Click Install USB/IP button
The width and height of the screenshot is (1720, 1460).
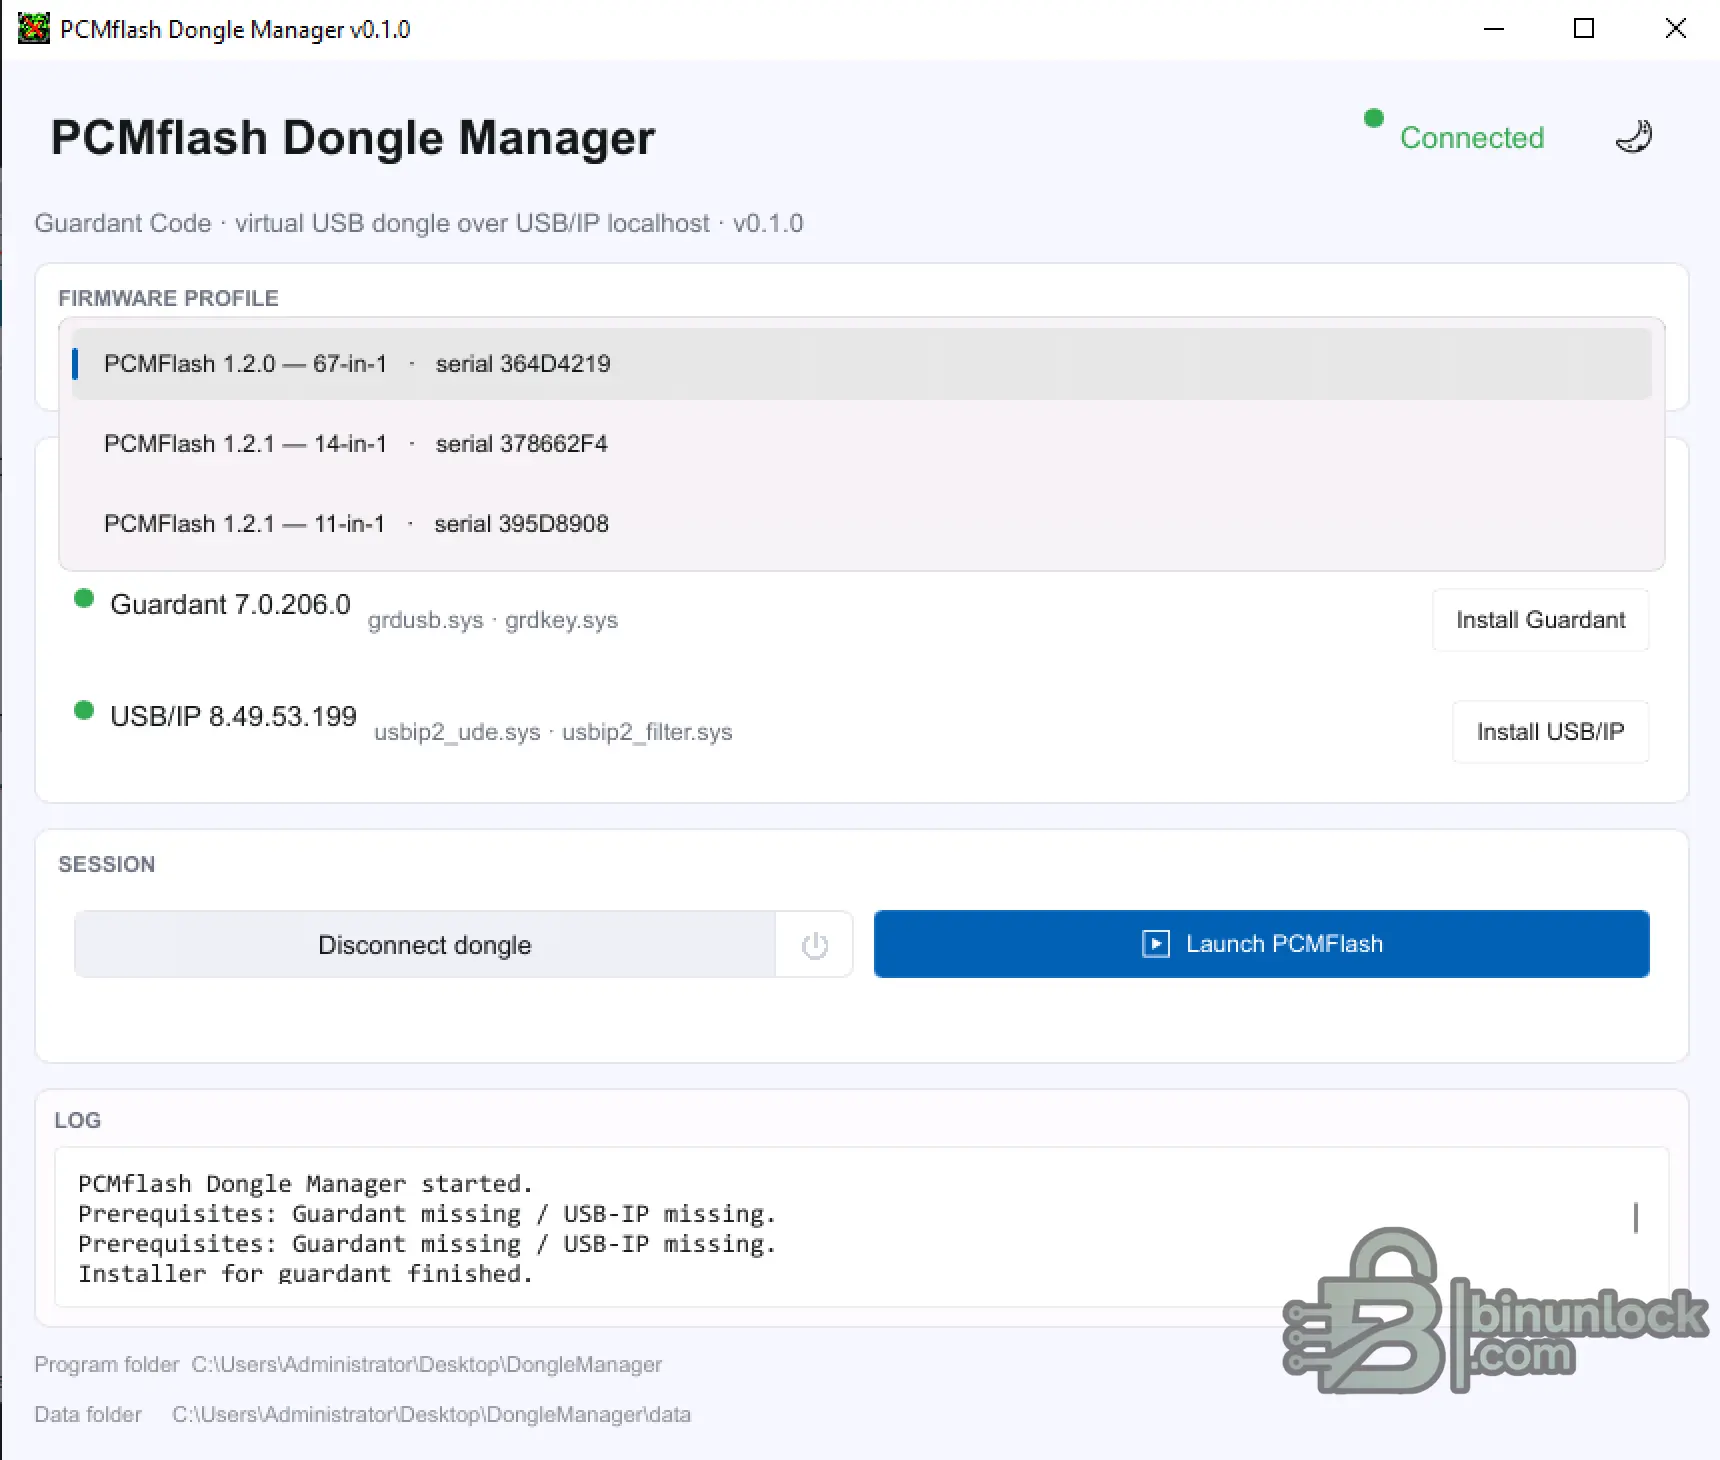(1550, 732)
